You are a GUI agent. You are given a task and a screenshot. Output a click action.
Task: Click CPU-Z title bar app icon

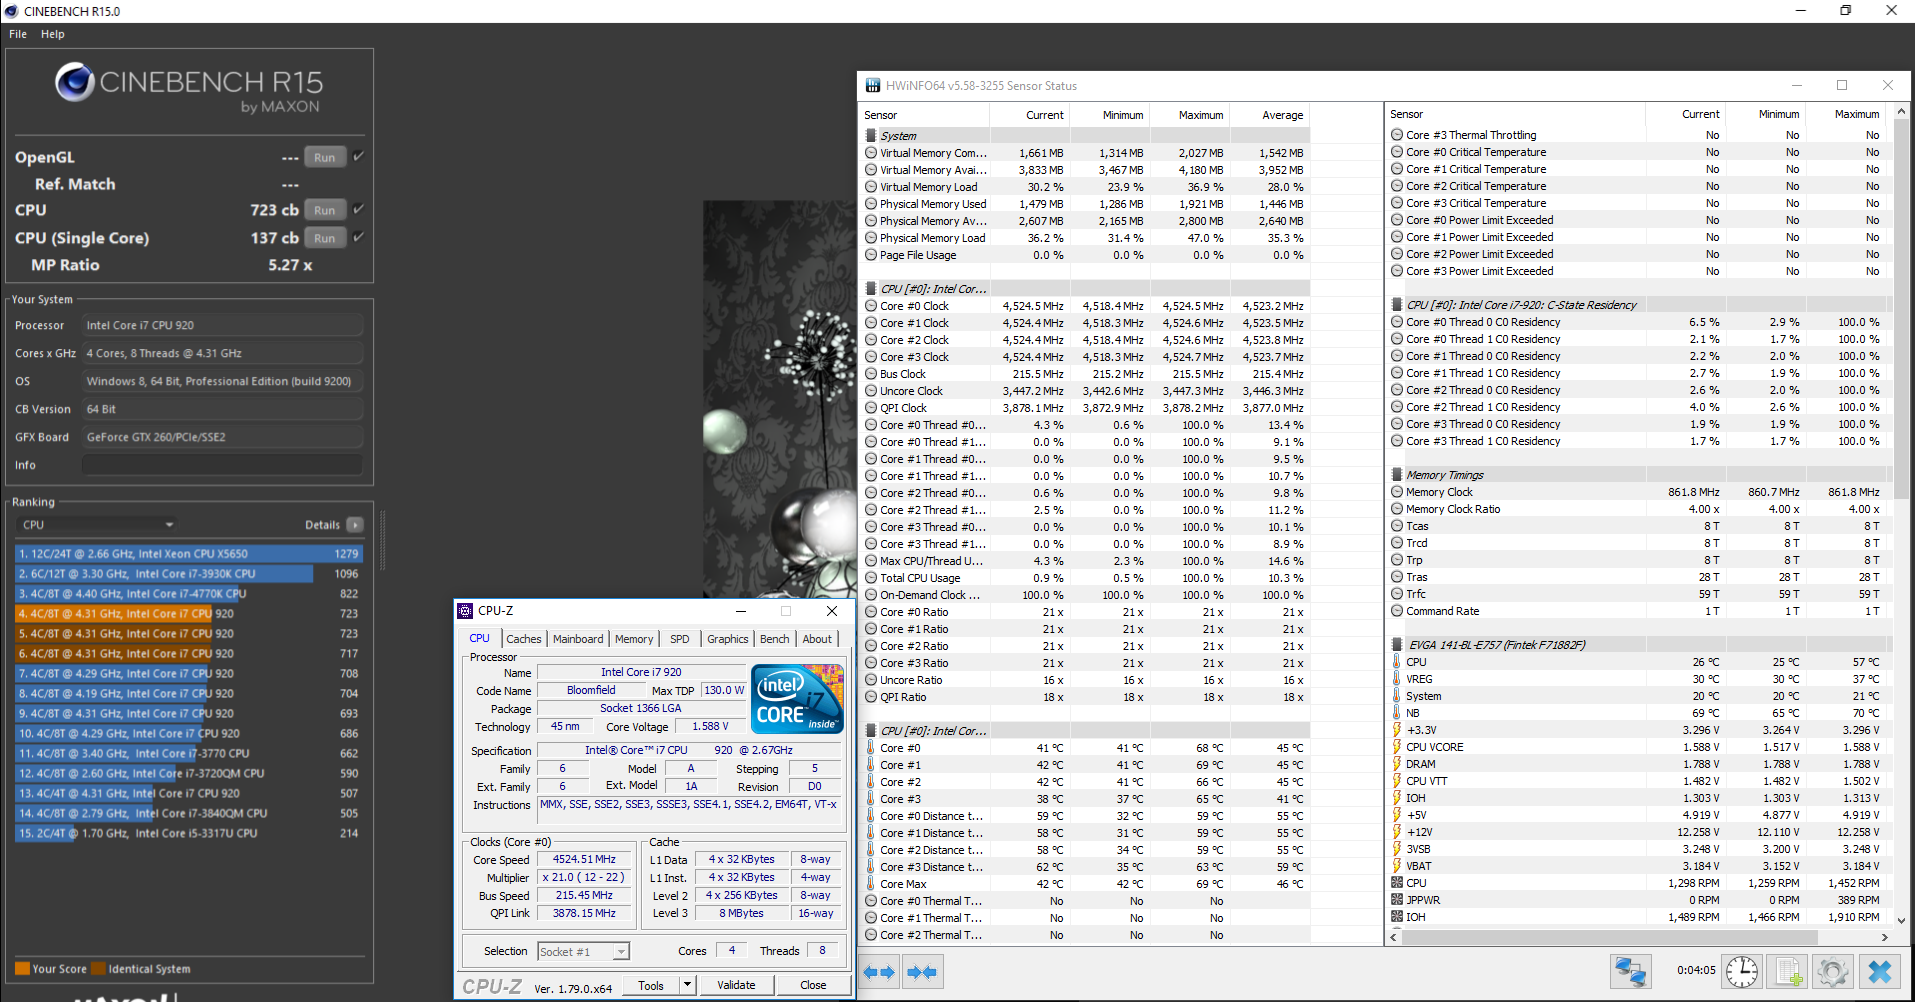(x=465, y=611)
